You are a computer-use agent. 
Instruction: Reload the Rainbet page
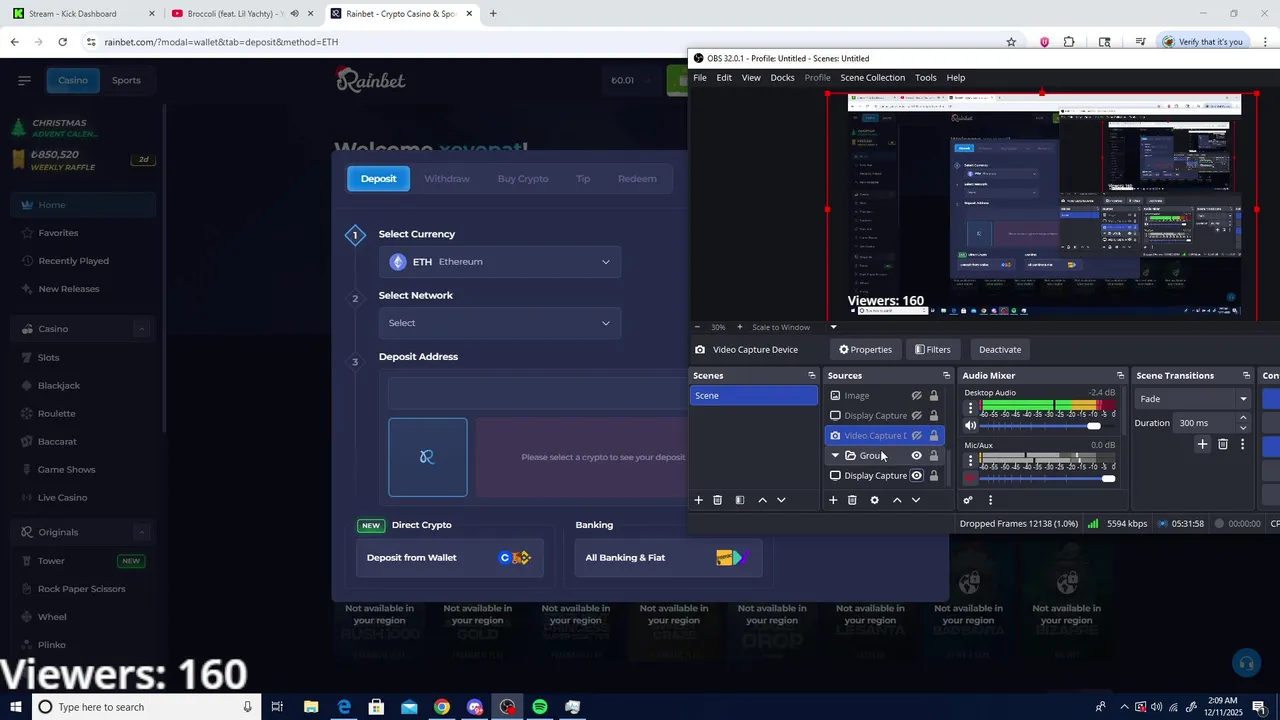click(x=62, y=42)
